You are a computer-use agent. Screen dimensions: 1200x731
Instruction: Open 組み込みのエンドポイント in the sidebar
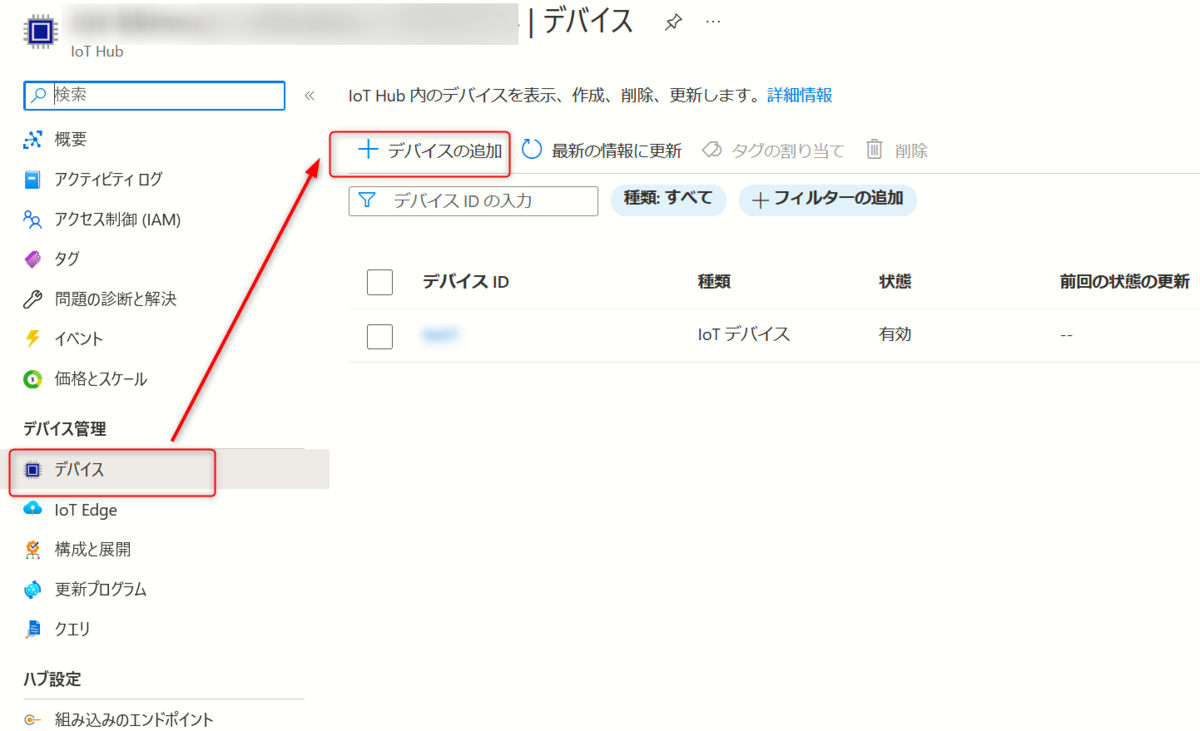[x=134, y=719]
